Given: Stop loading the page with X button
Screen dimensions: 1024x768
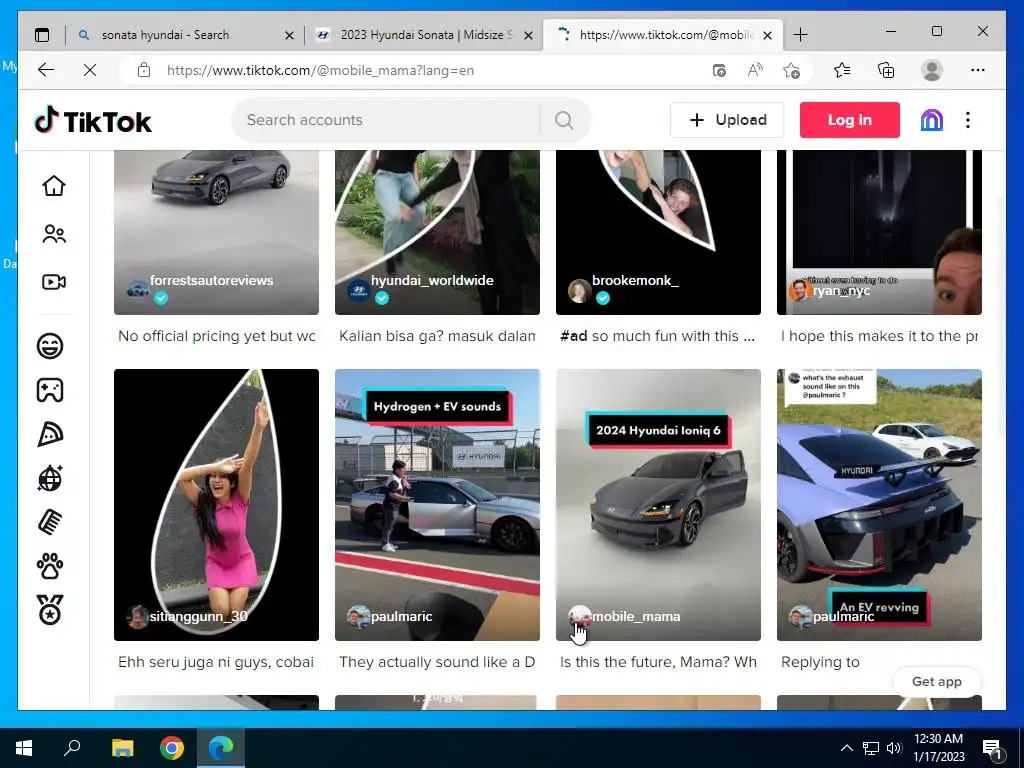Looking at the screenshot, I should coord(90,71).
